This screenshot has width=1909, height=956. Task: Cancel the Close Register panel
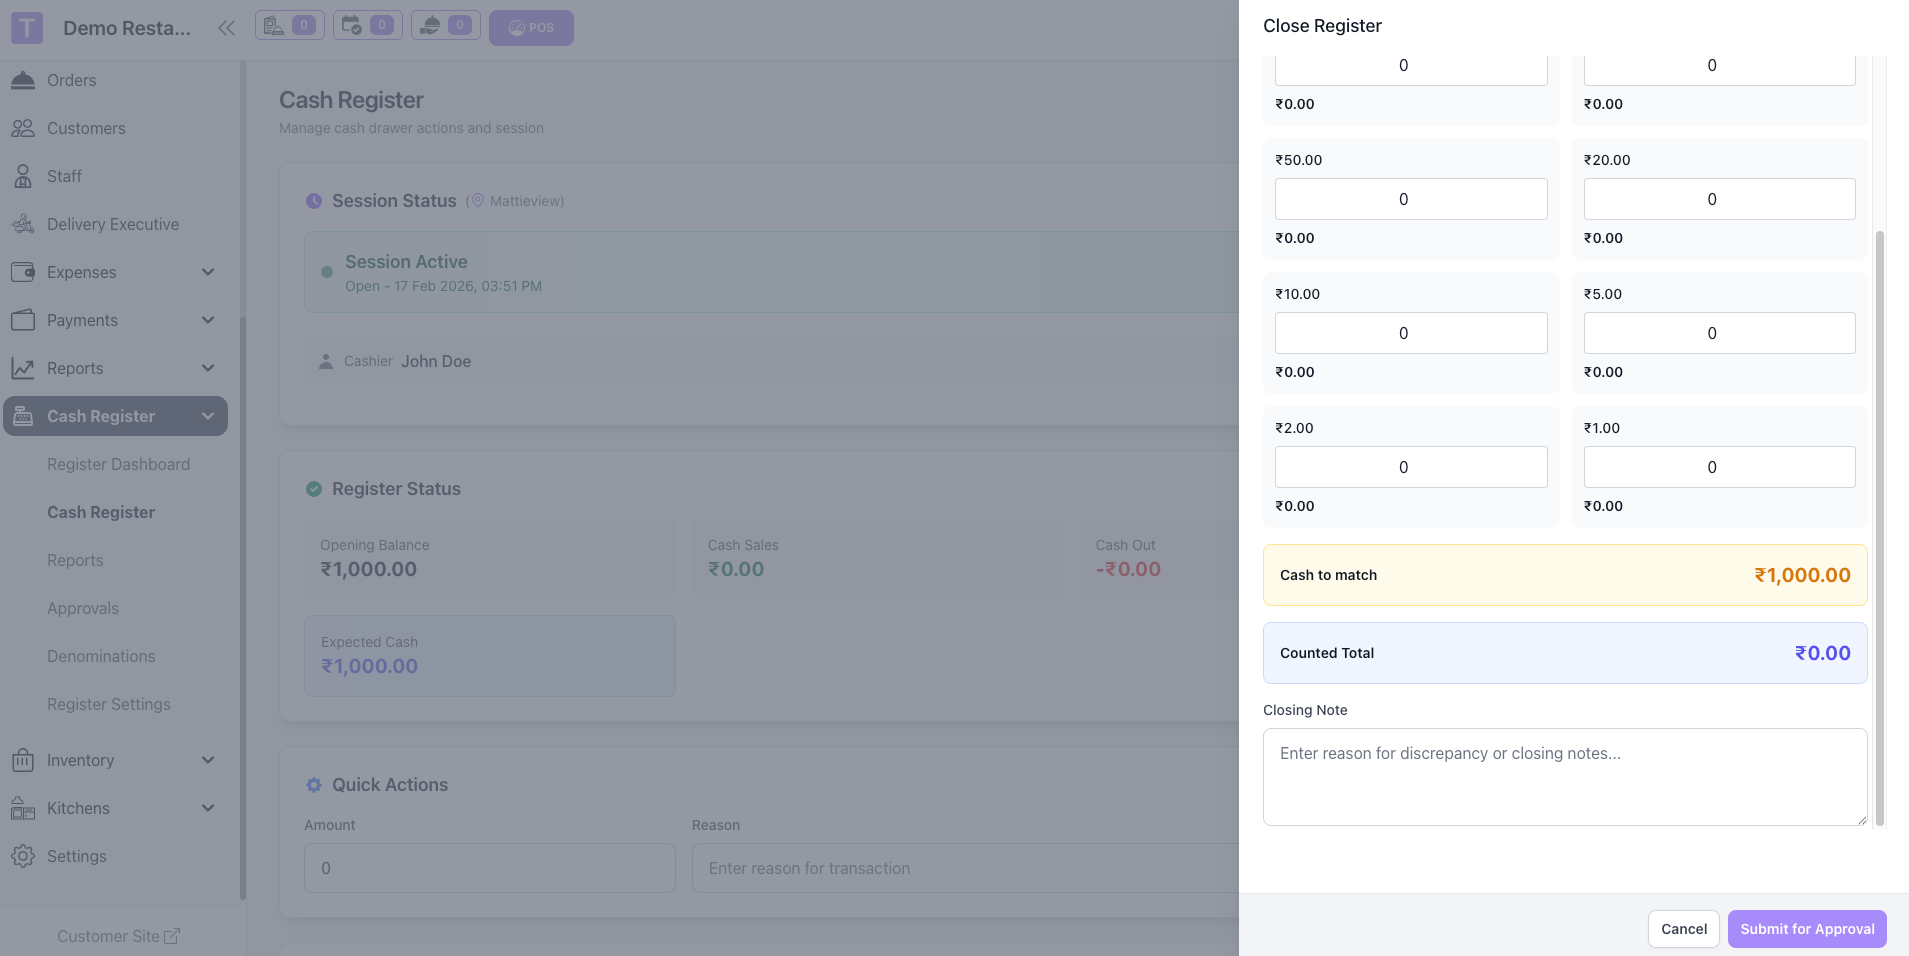click(x=1684, y=929)
